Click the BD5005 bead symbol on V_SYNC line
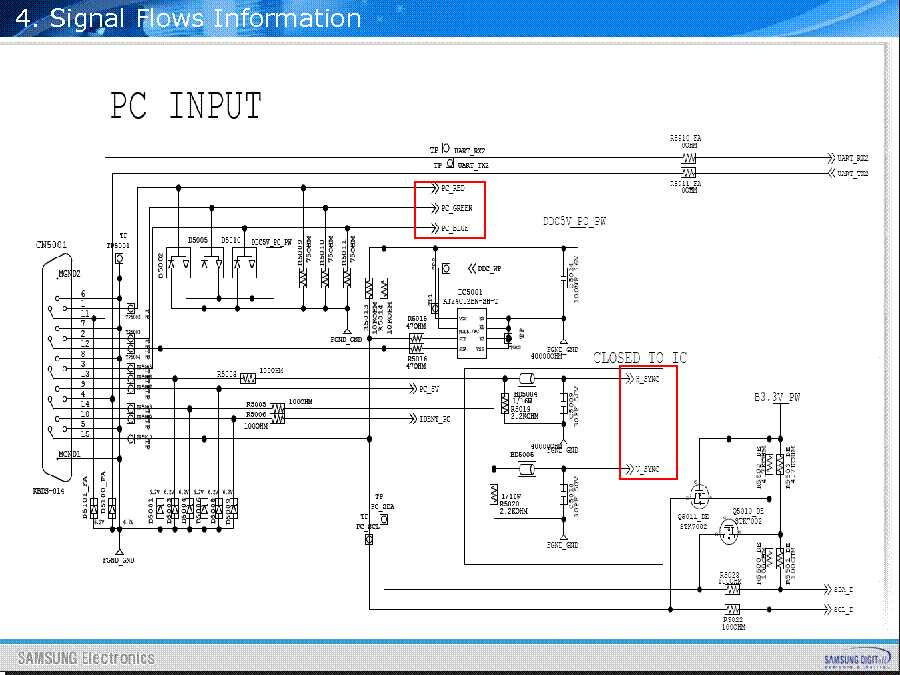 526,470
